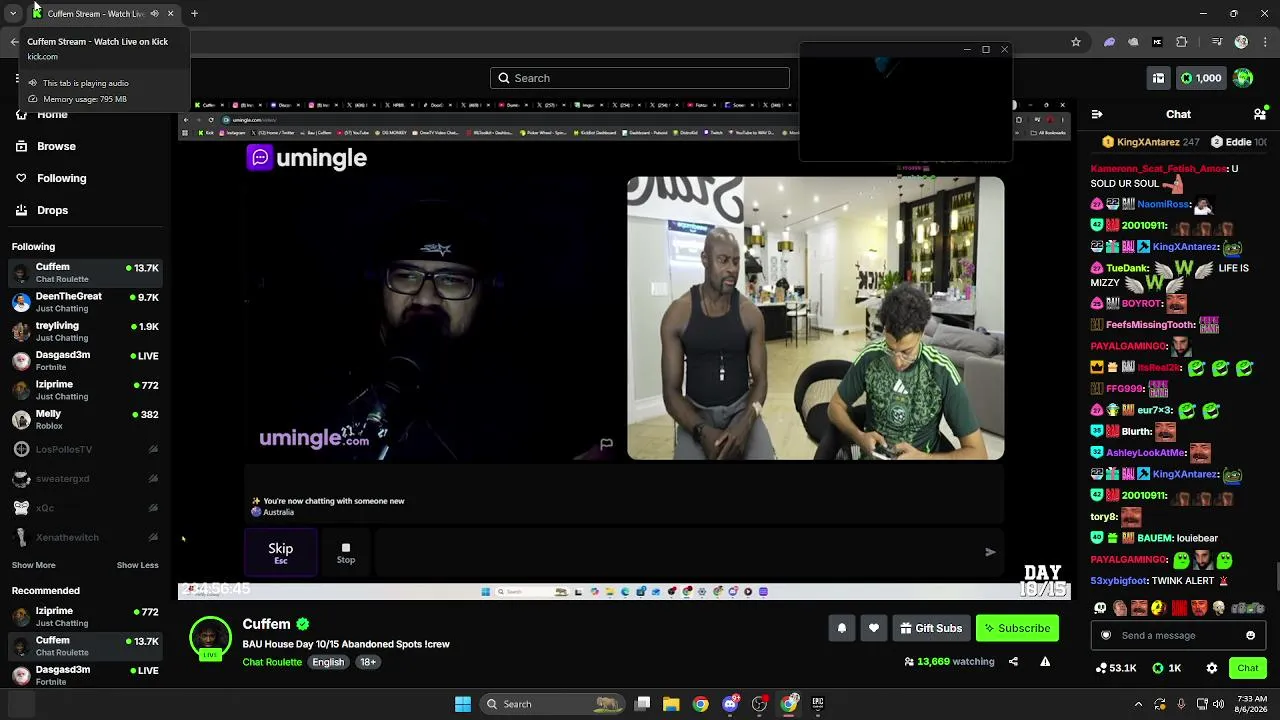Bookmark this page with the star icon

[1076, 42]
